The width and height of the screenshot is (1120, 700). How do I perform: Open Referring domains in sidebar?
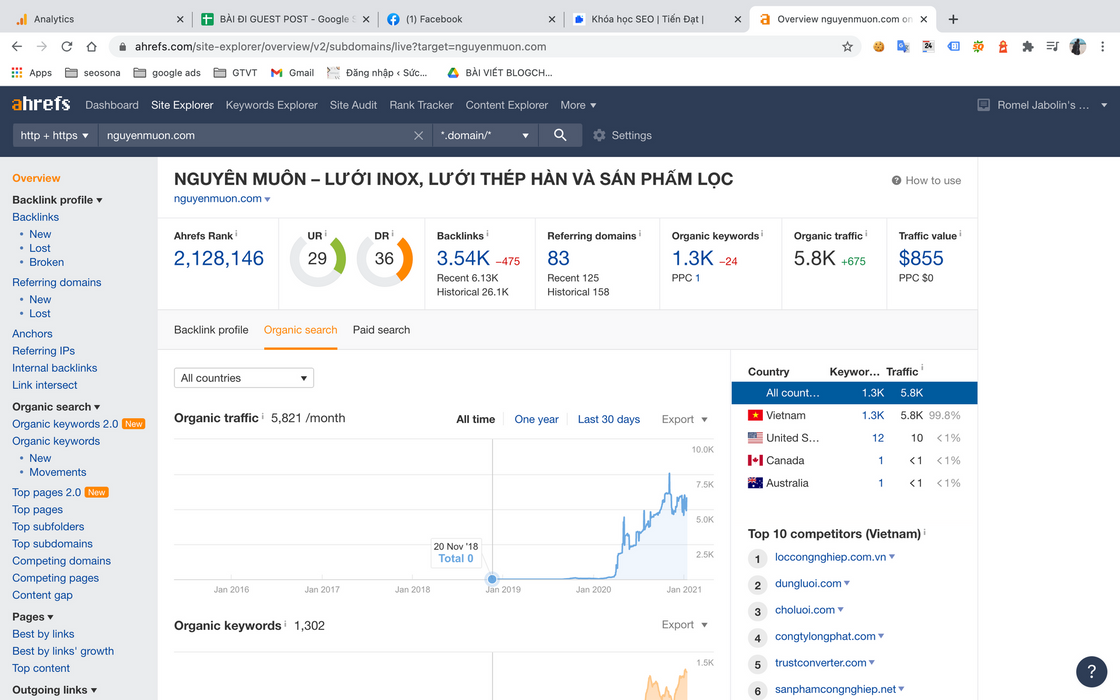coord(57,282)
